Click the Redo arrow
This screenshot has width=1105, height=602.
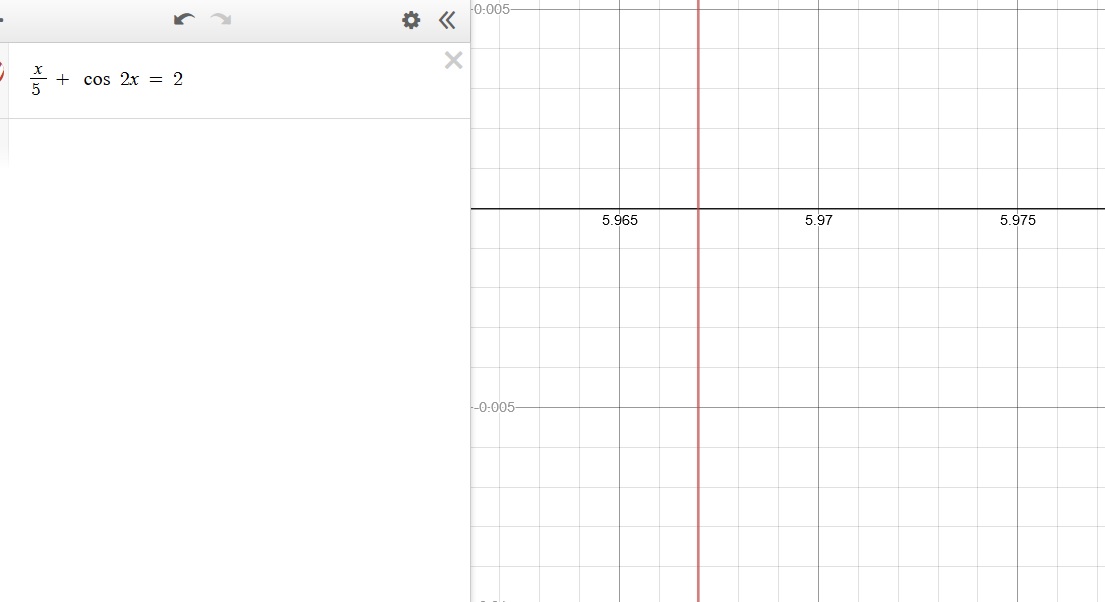221,20
